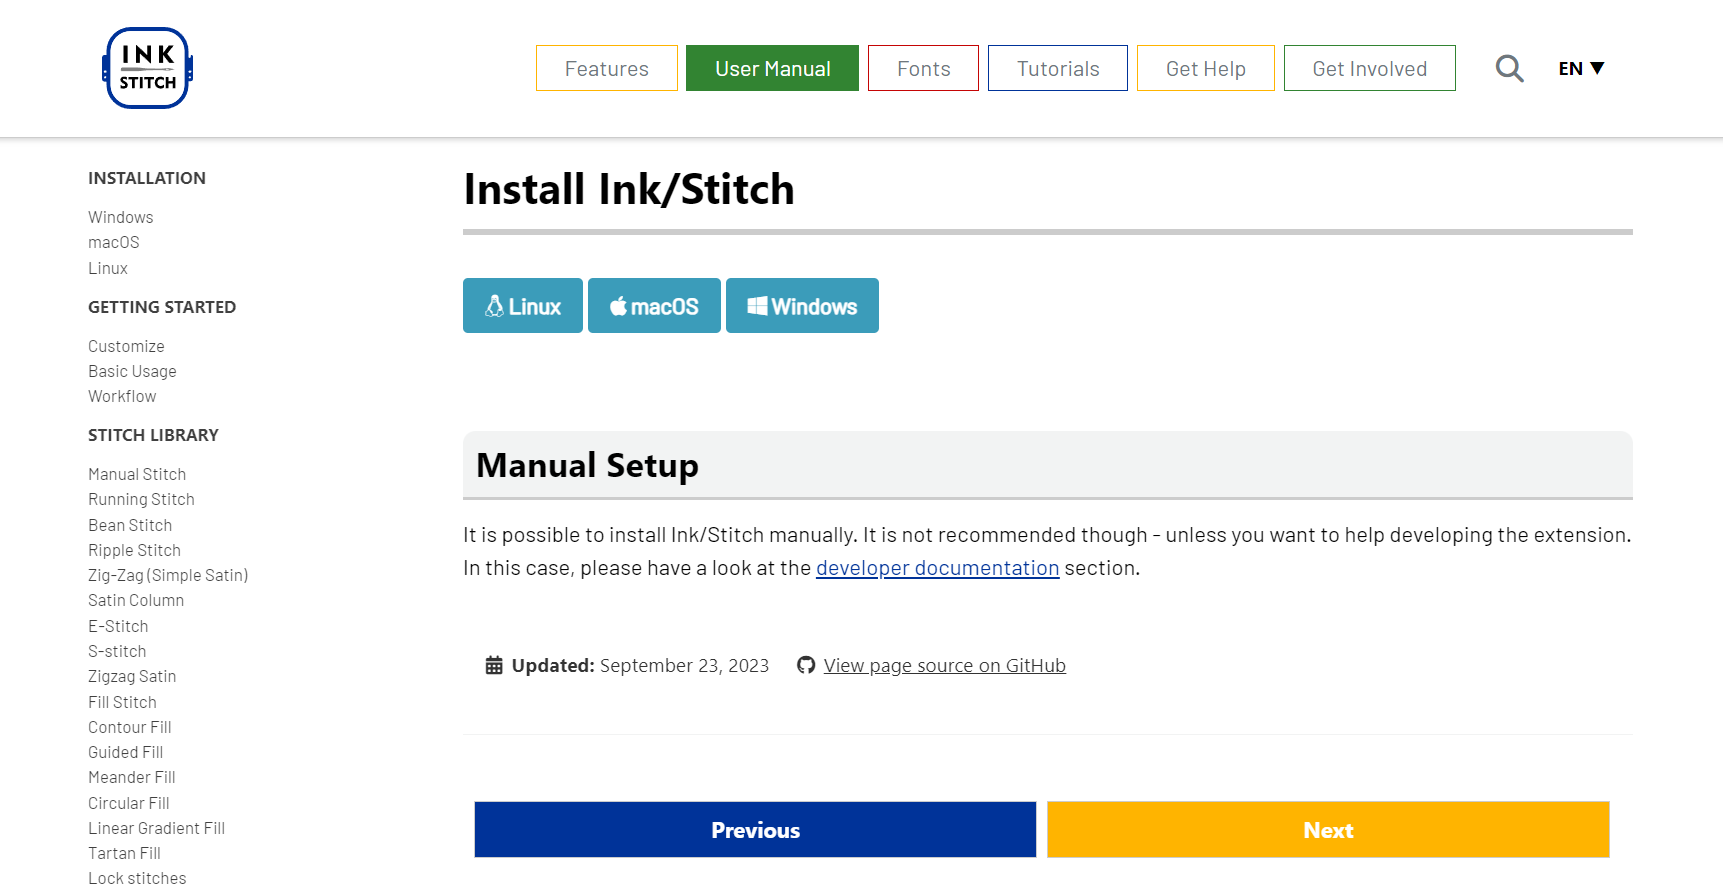The height and width of the screenshot is (889, 1723).
Task: Open the Lock stitches page
Action: [137, 878]
